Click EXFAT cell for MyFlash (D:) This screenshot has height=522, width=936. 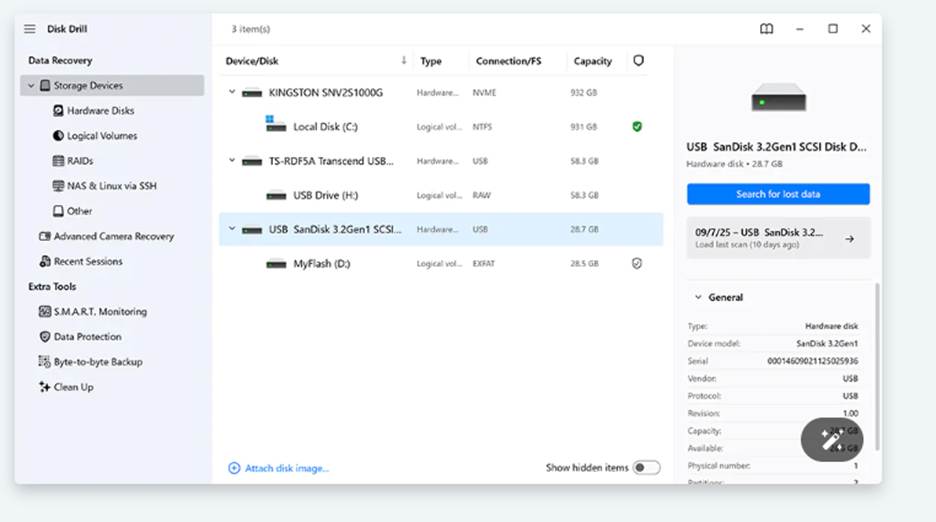point(484,263)
